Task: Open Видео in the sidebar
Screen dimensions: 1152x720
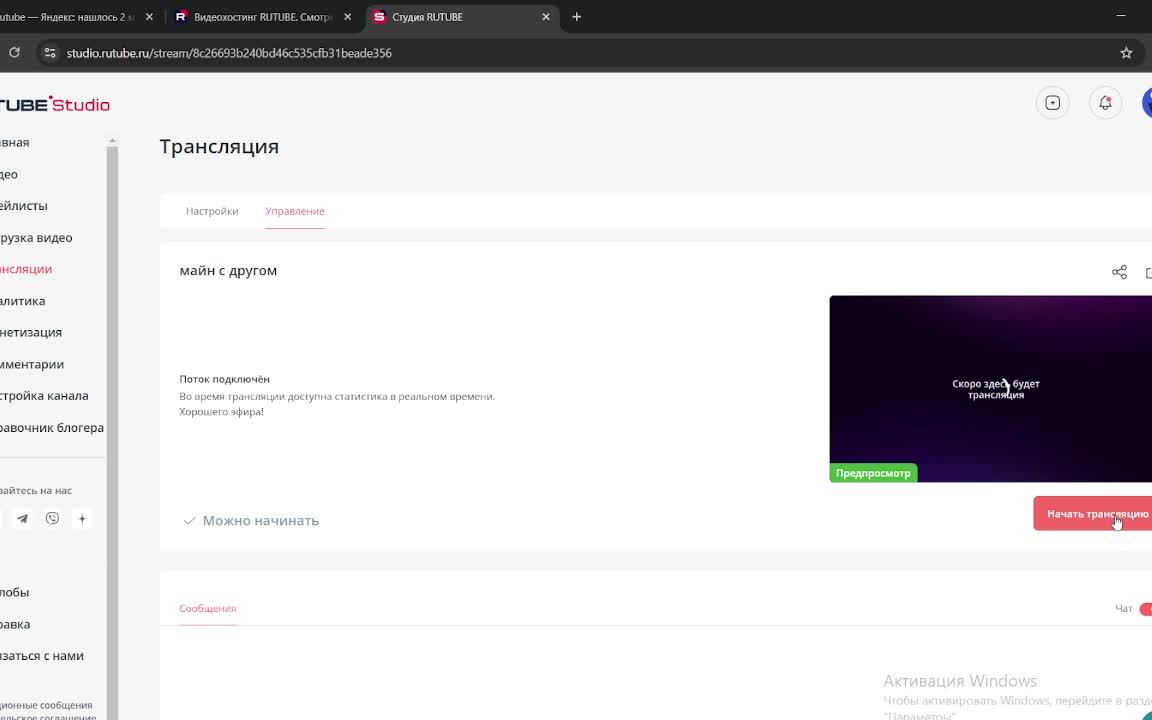Action: 9,174
